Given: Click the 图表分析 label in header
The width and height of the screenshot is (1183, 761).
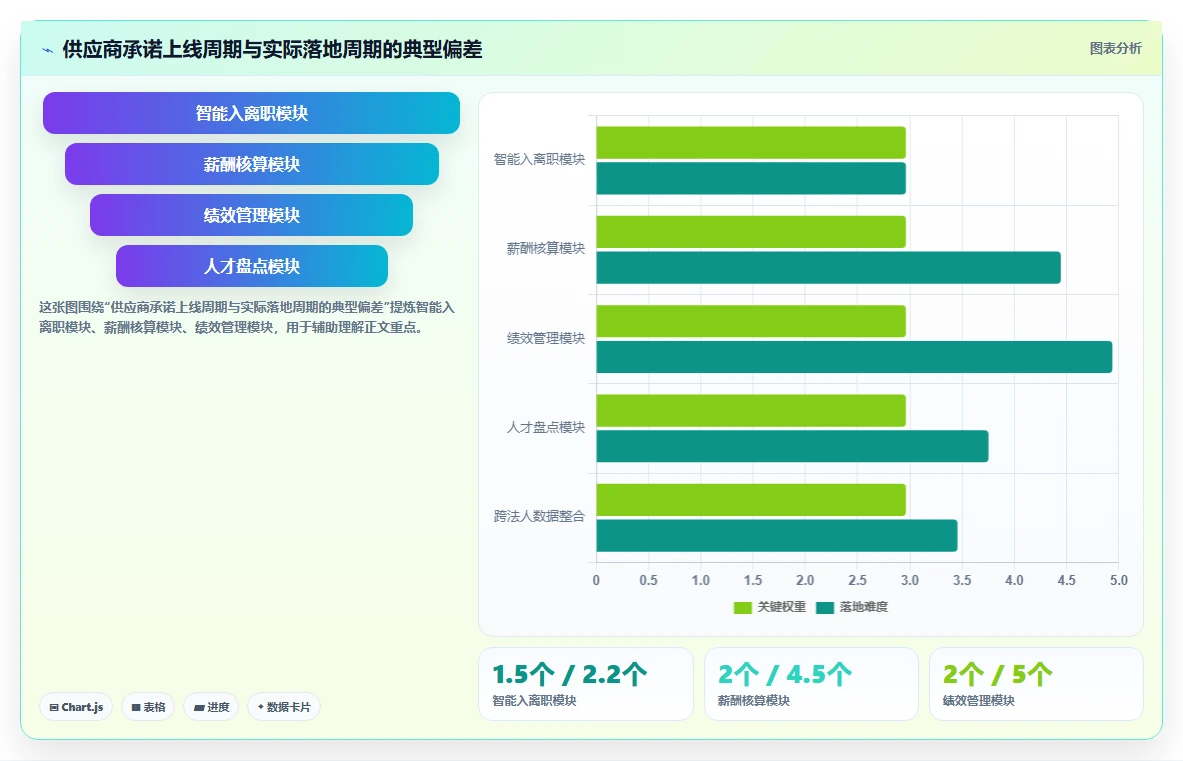Looking at the screenshot, I should point(1115,48).
